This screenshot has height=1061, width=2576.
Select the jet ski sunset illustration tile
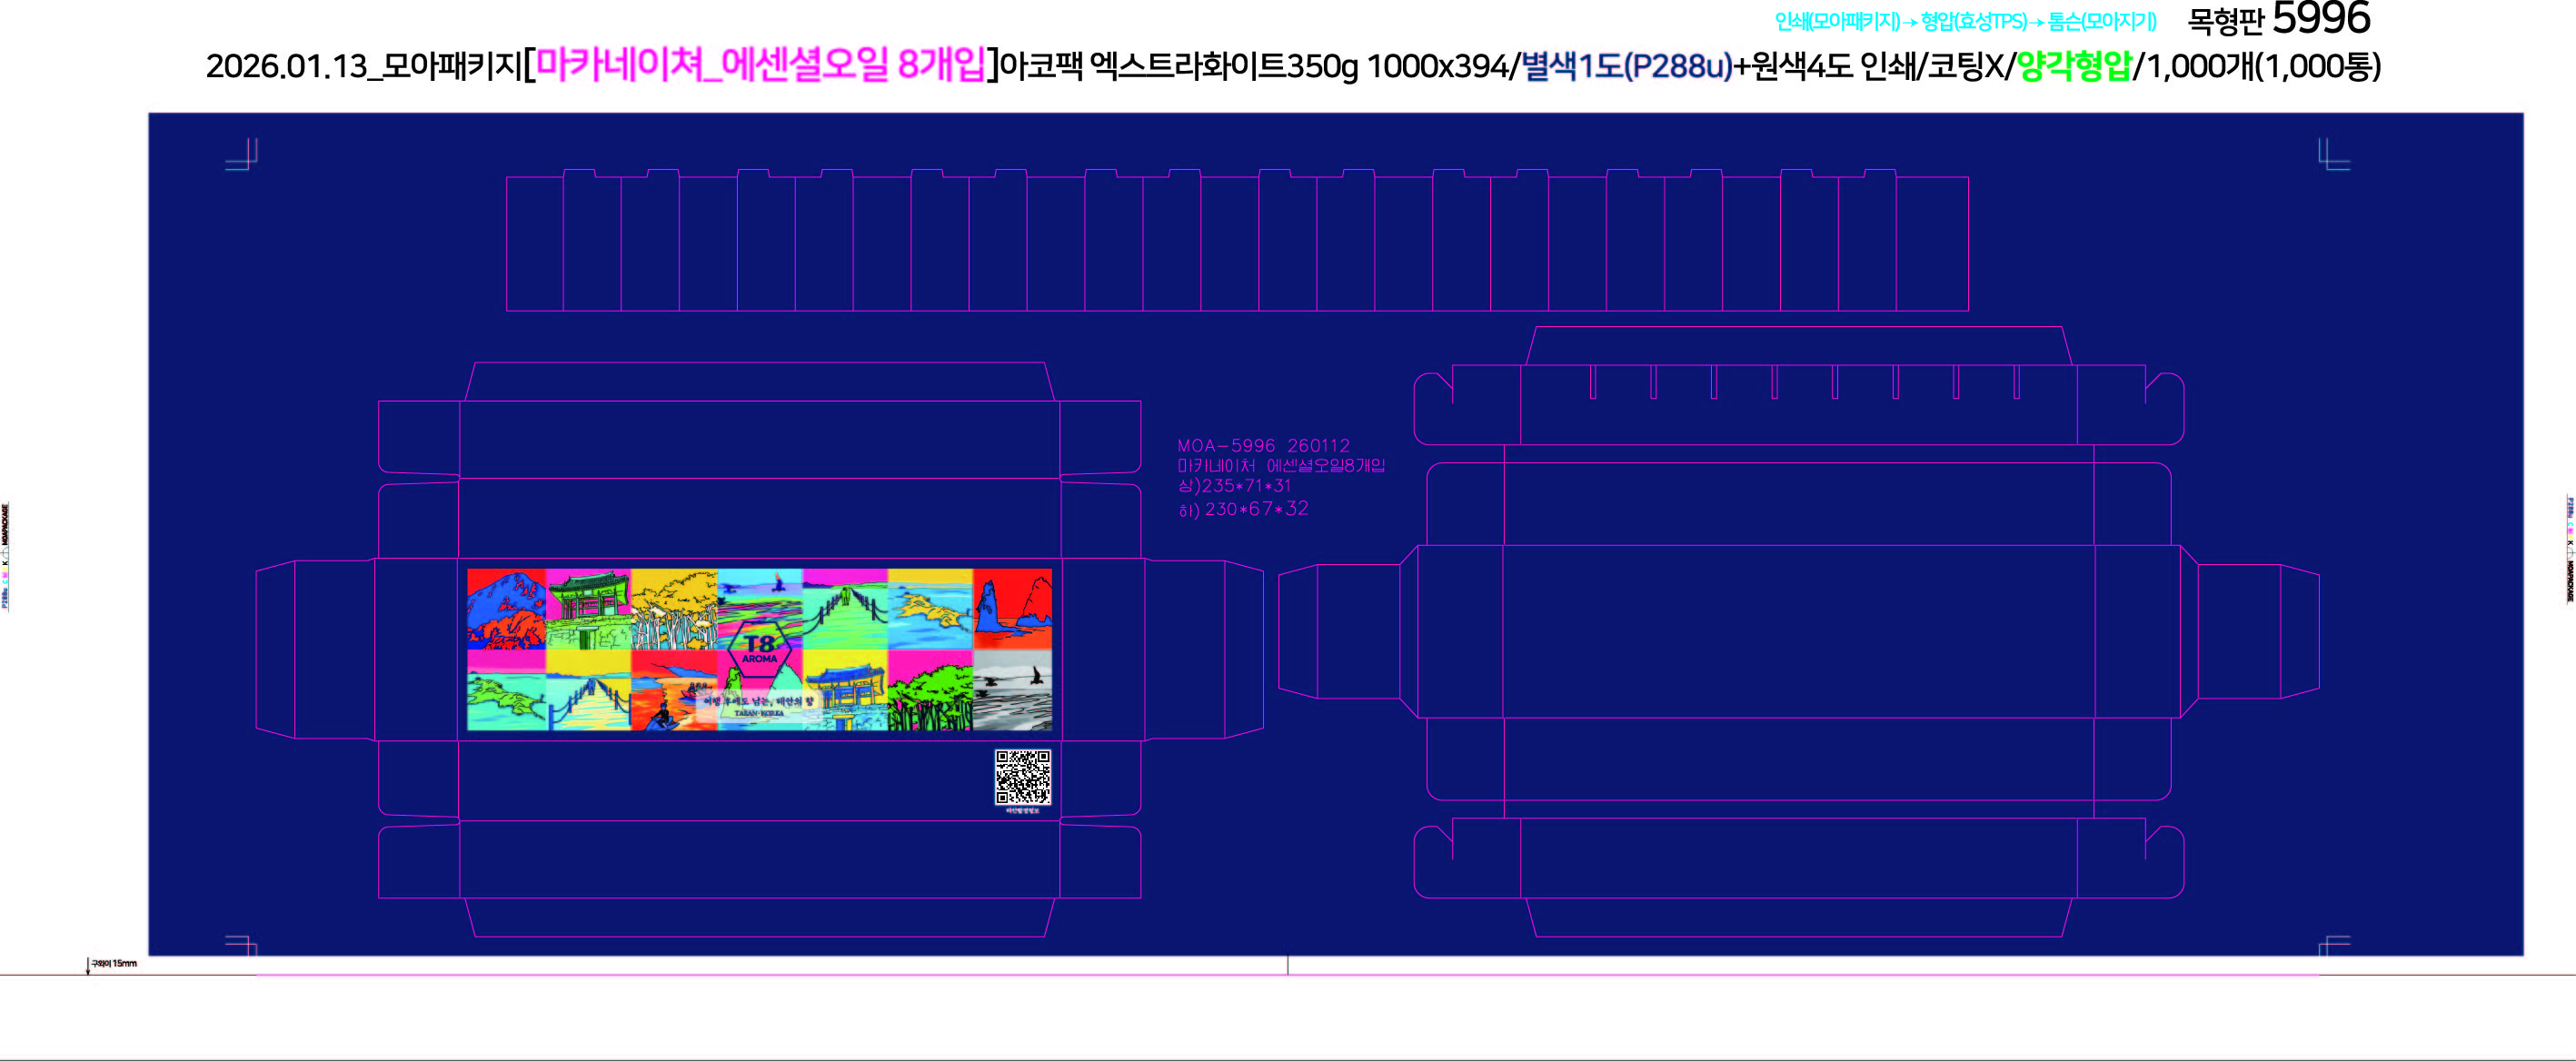[673, 690]
